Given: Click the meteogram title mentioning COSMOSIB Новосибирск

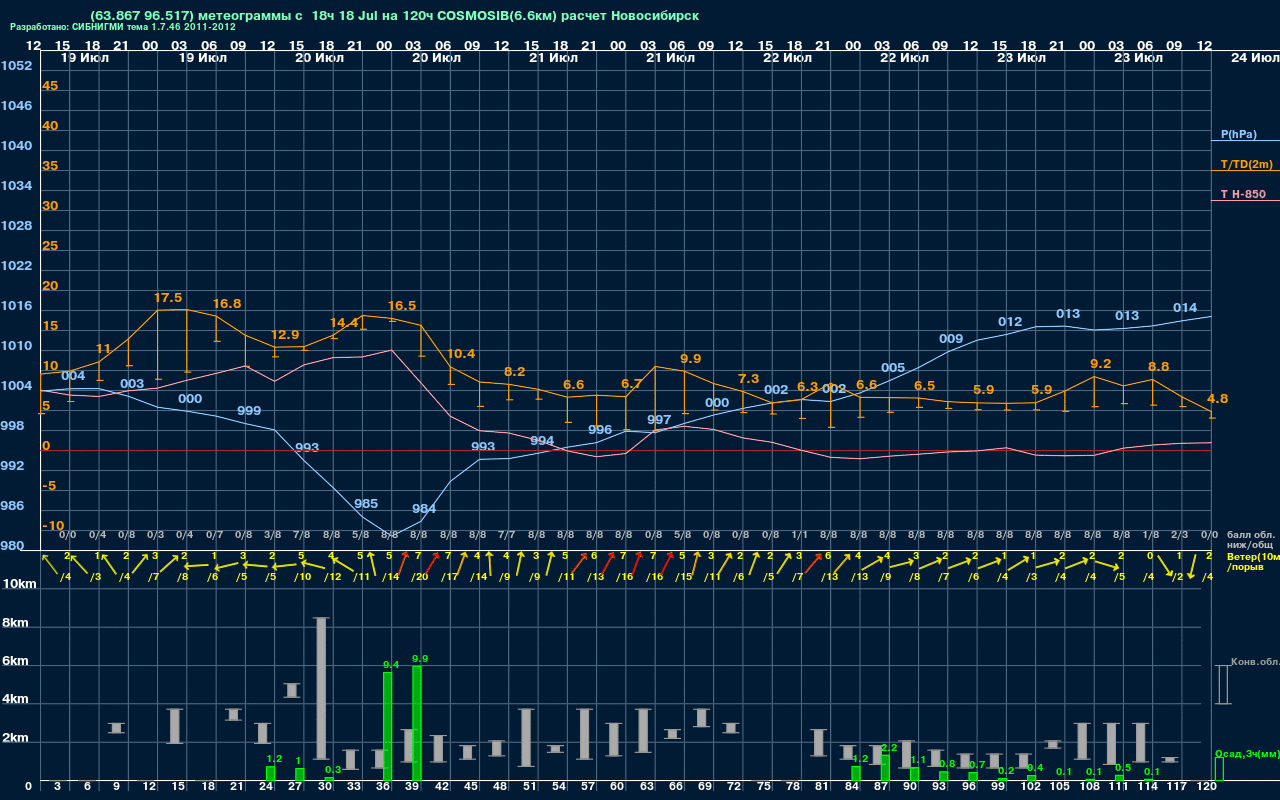Looking at the screenshot, I should click(x=394, y=16).
